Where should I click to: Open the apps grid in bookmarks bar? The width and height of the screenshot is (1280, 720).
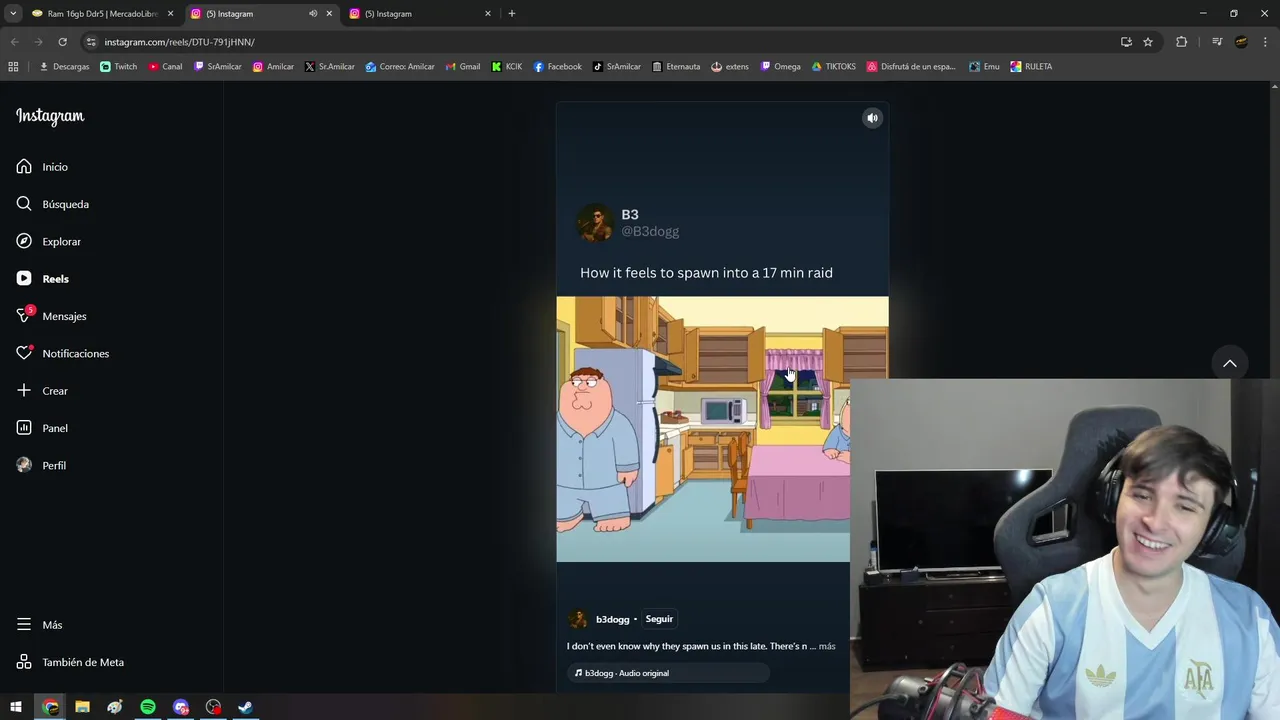[13, 67]
